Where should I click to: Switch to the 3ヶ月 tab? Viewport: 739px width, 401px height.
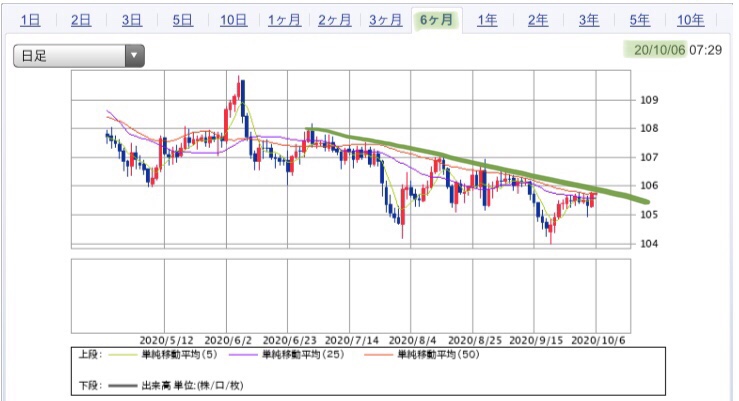point(385,20)
